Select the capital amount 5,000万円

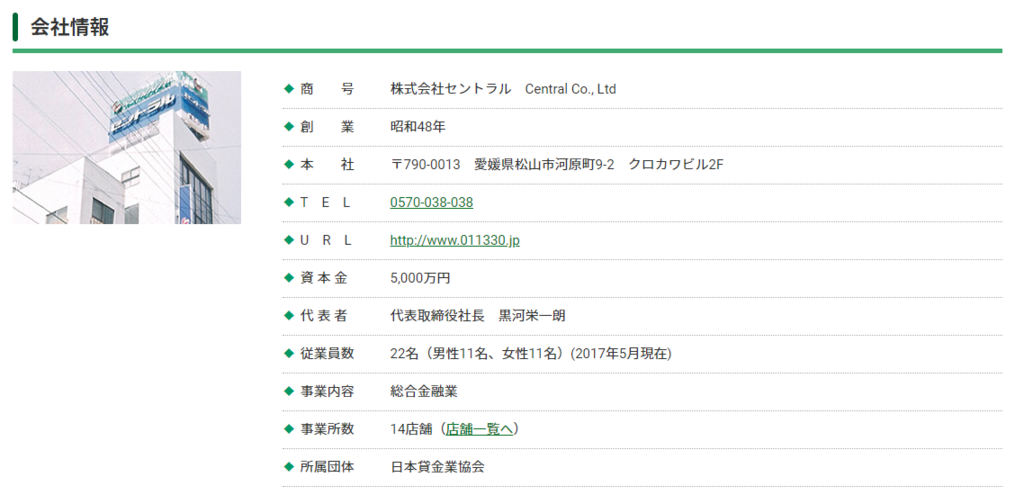(420, 278)
